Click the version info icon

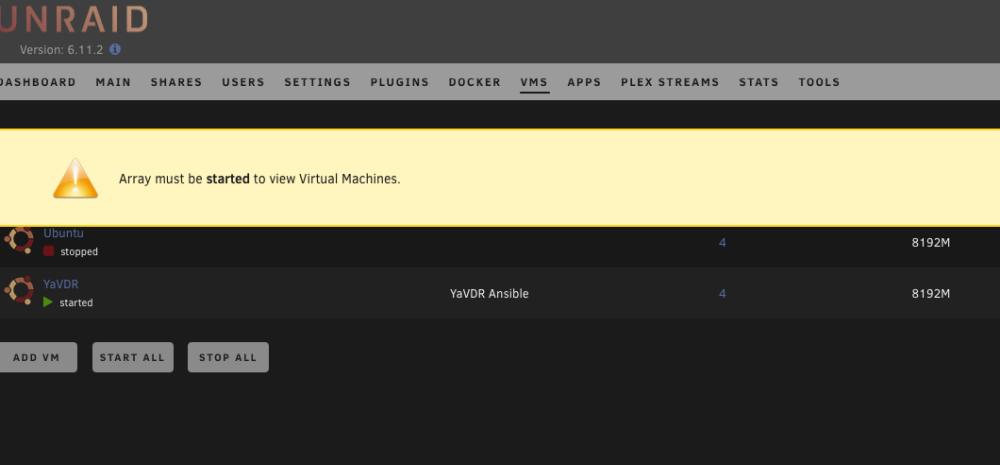tap(115, 49)
